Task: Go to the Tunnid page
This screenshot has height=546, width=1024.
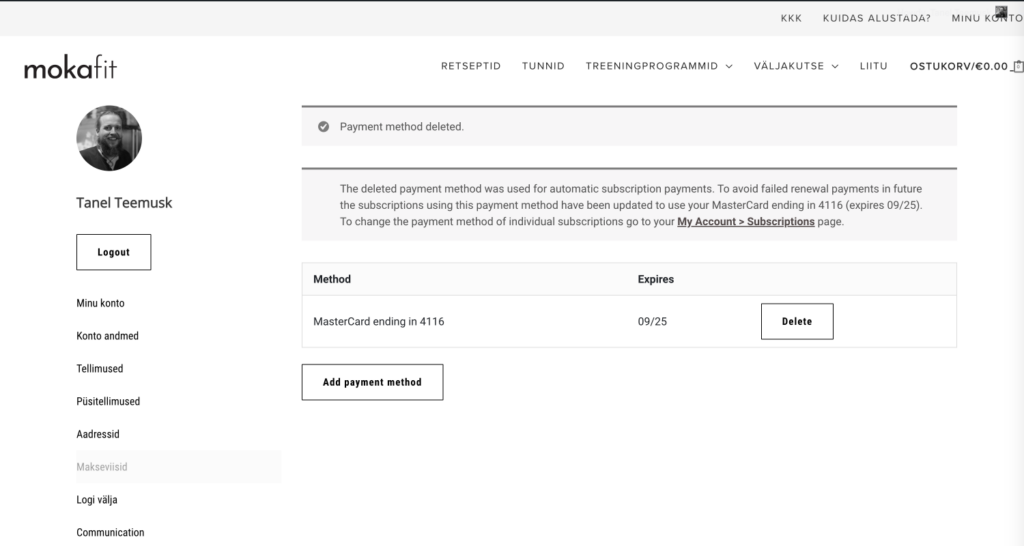Action: [x=543, y=66]
